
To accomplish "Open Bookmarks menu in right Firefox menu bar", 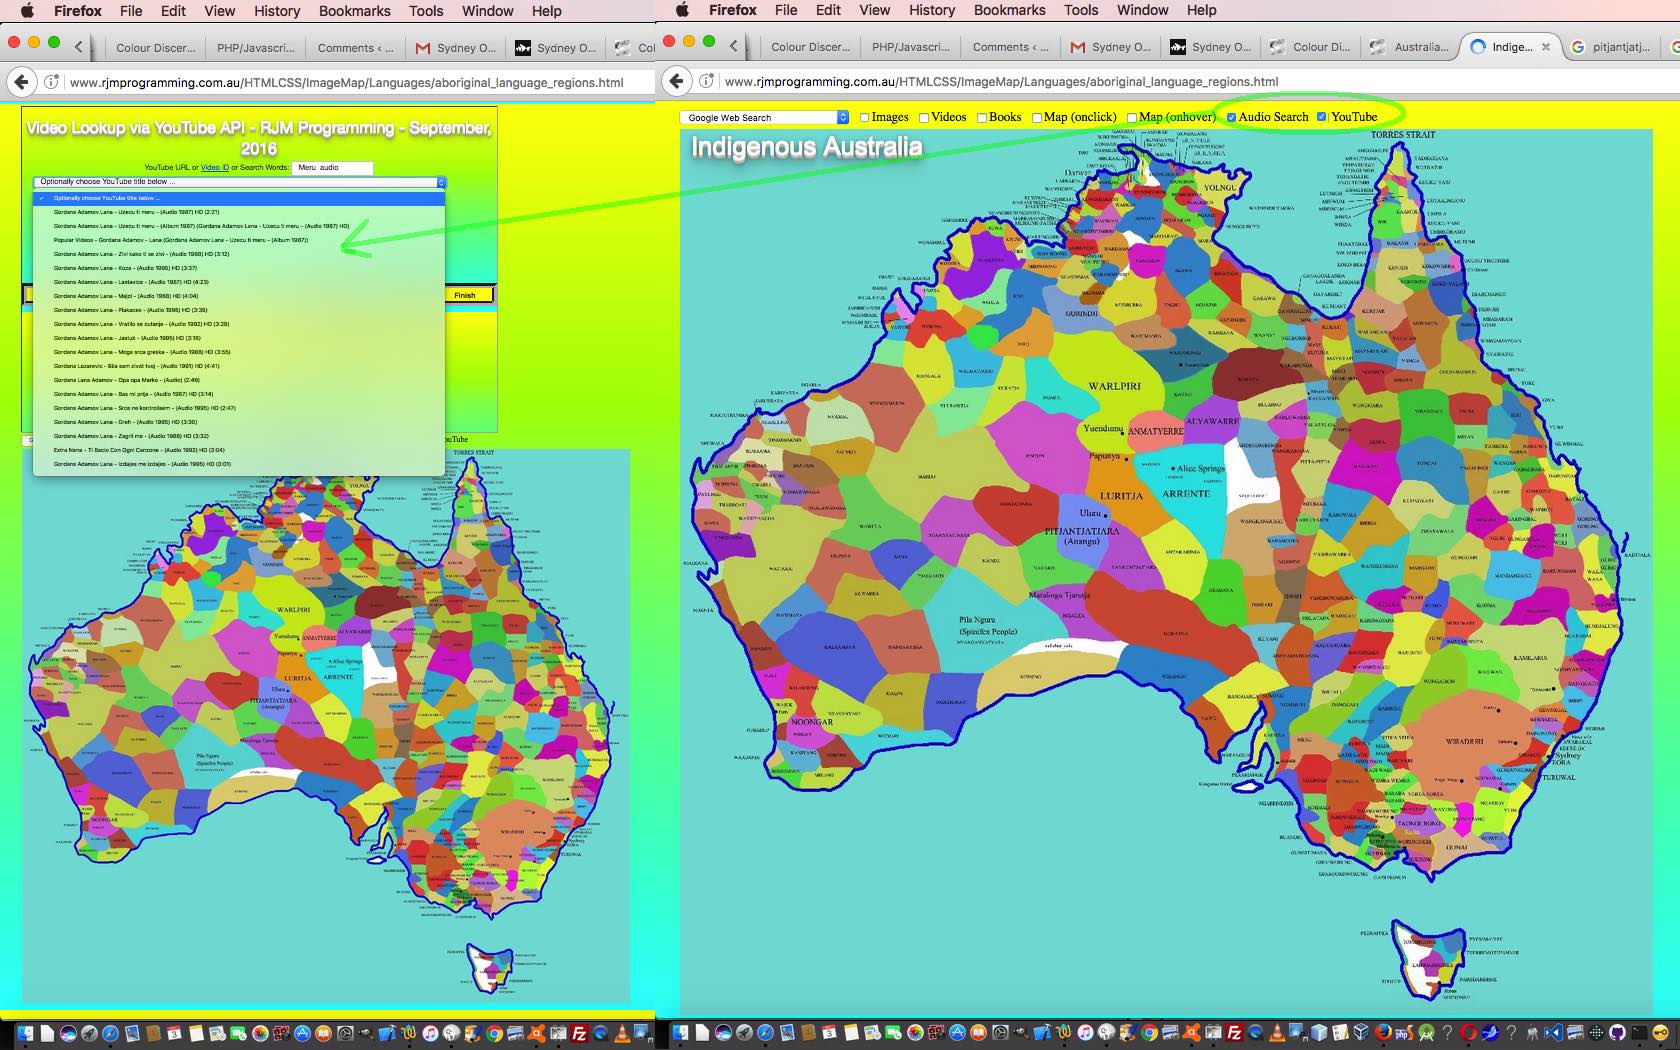I will click(1009, 10).
